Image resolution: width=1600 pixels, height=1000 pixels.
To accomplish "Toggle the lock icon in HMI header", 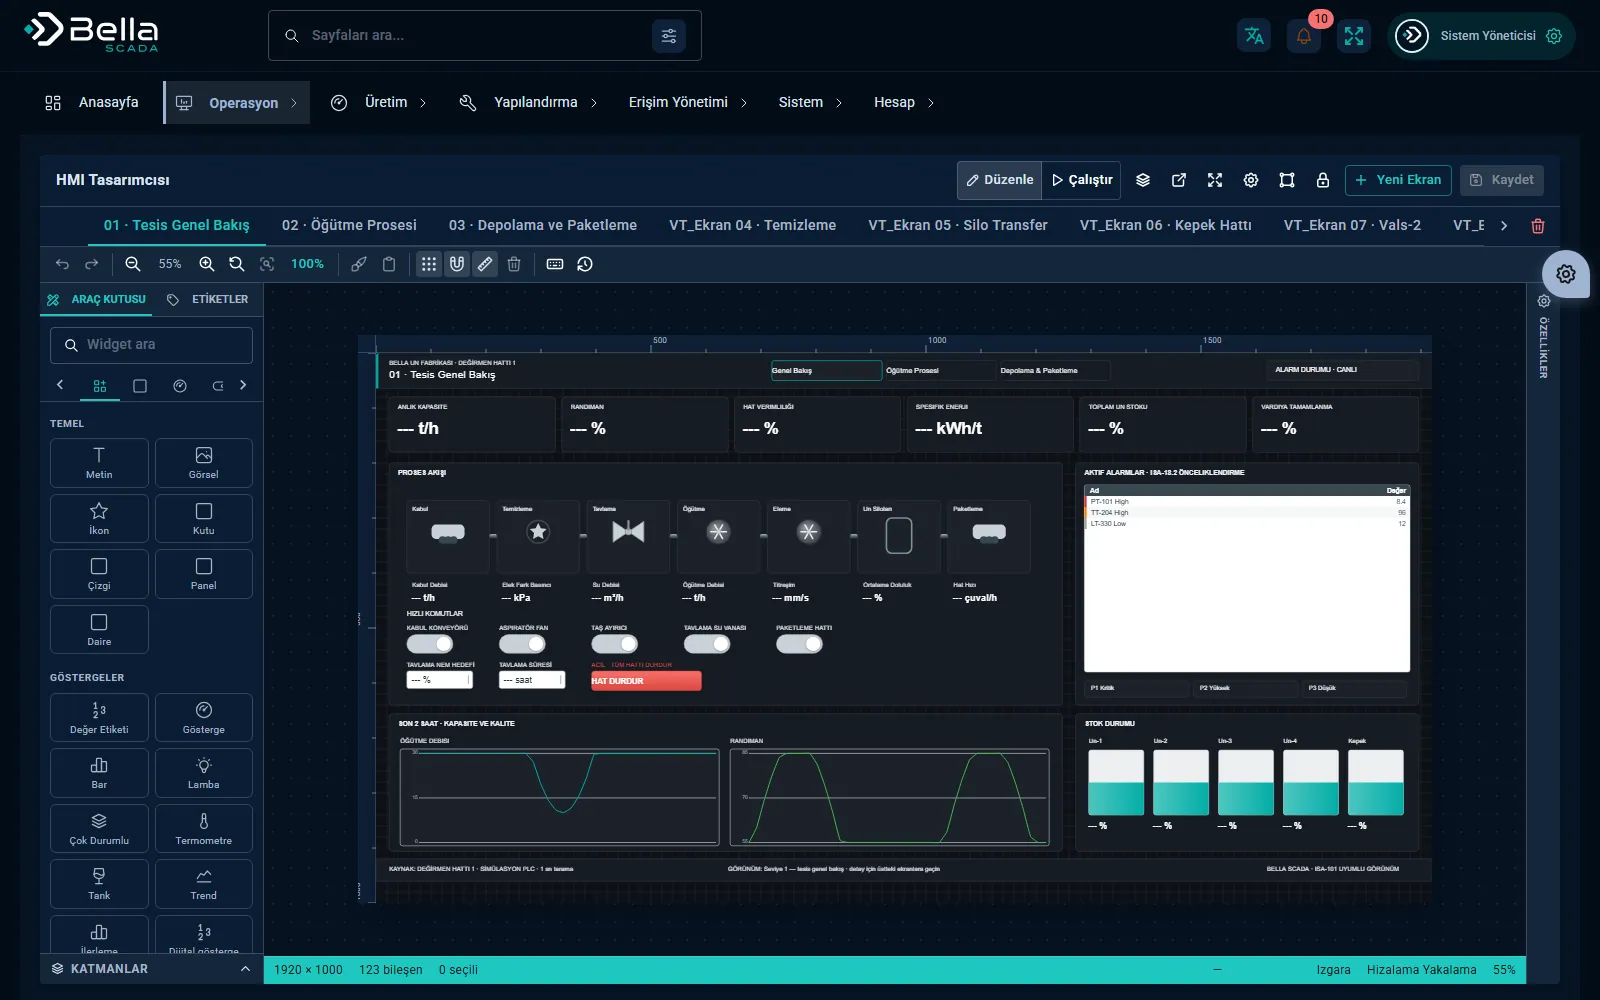I will tap(1323, 180).
